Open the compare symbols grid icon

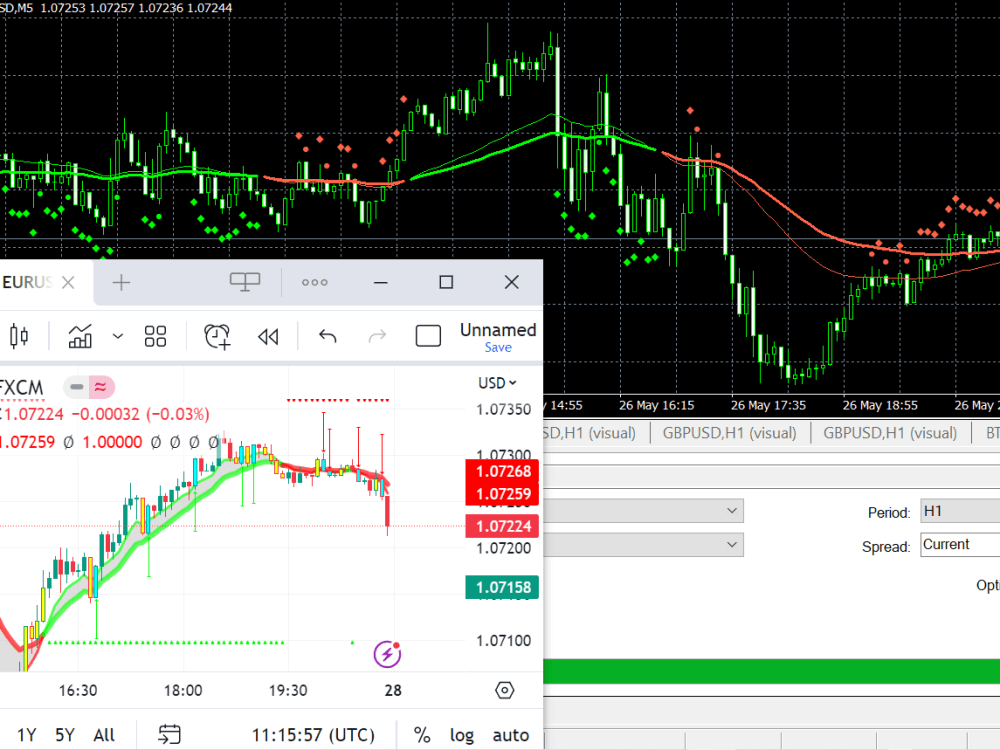155,336
